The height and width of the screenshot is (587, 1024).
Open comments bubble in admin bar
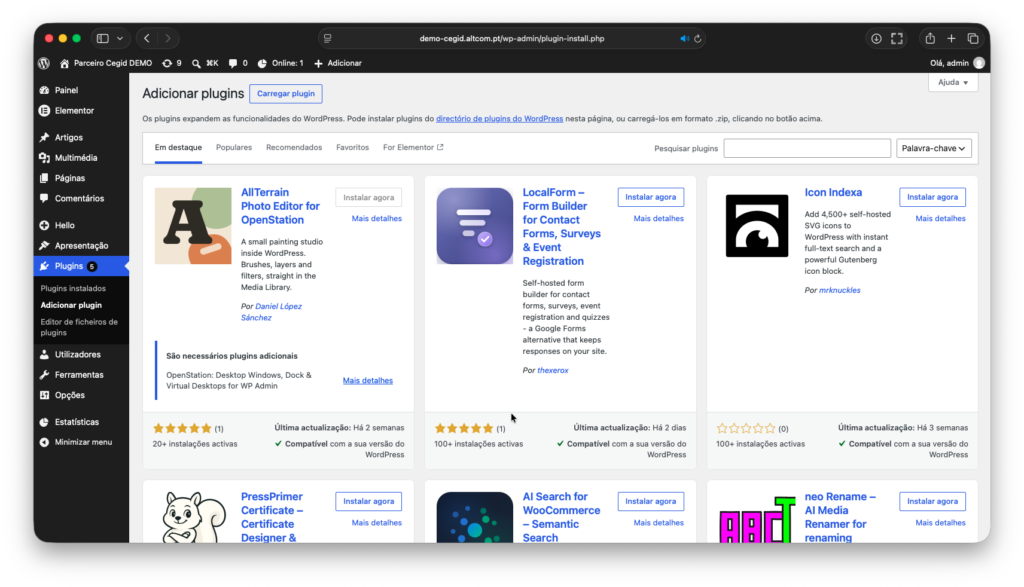pyautogui.click(x=238, y=63)
